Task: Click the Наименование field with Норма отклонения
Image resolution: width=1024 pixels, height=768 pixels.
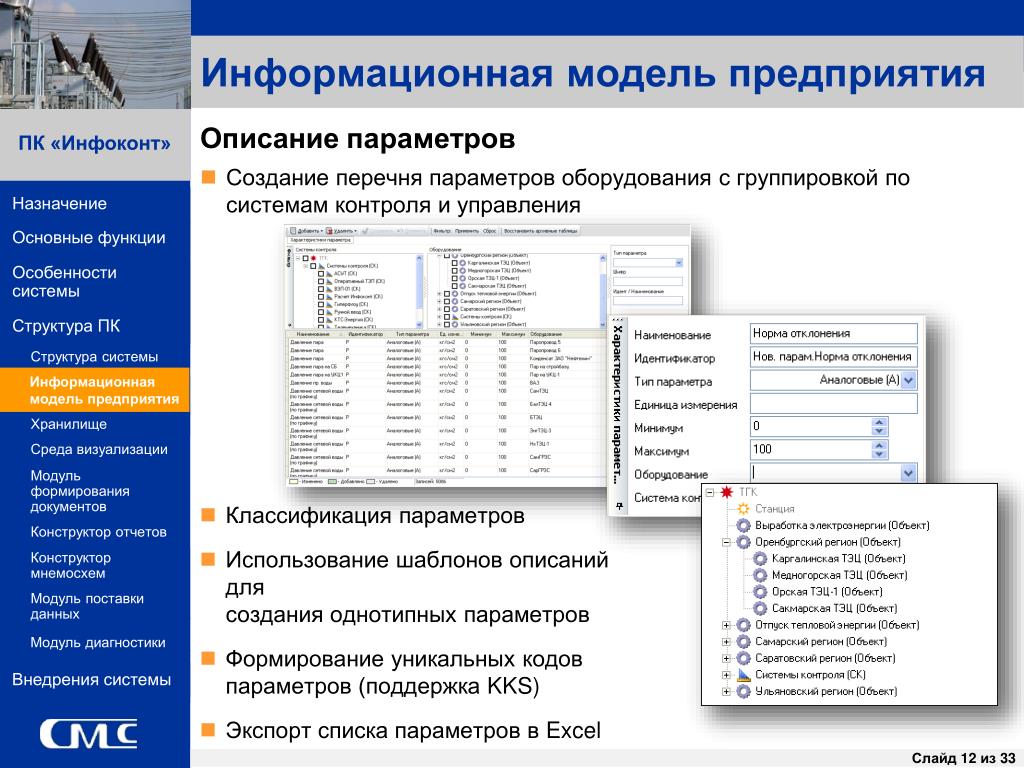Action: click(833, 334)
